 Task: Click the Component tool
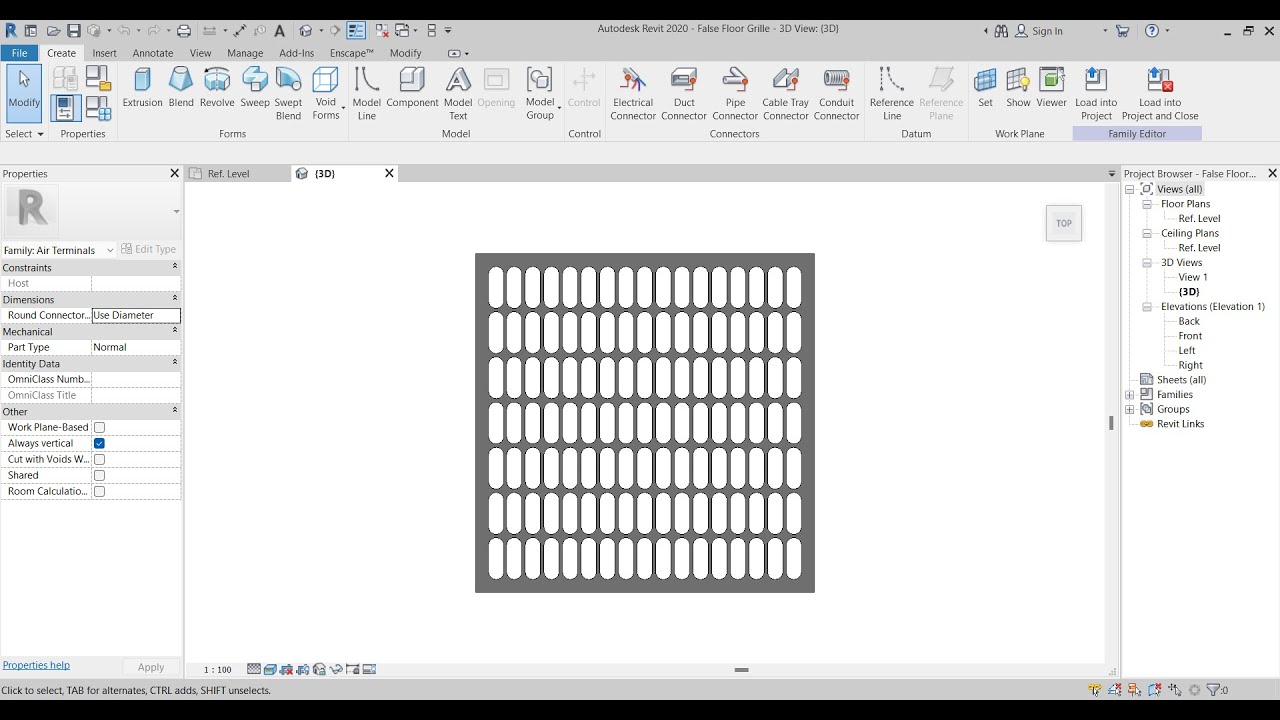coord(412,87)
